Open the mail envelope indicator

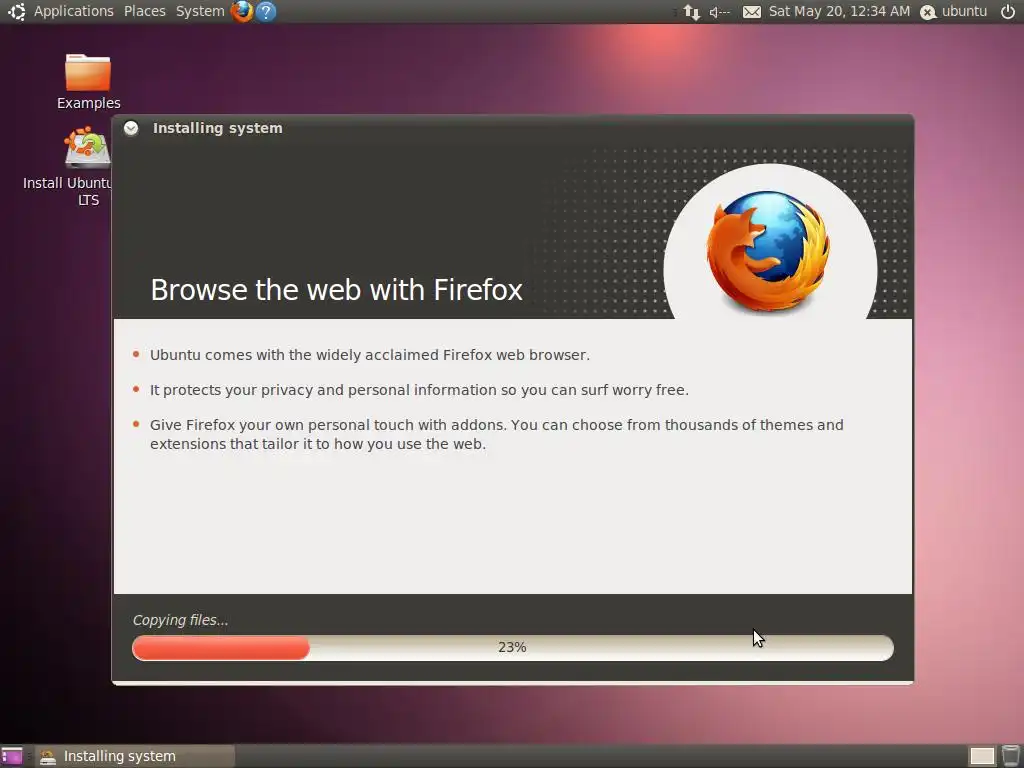pos(752,12)
